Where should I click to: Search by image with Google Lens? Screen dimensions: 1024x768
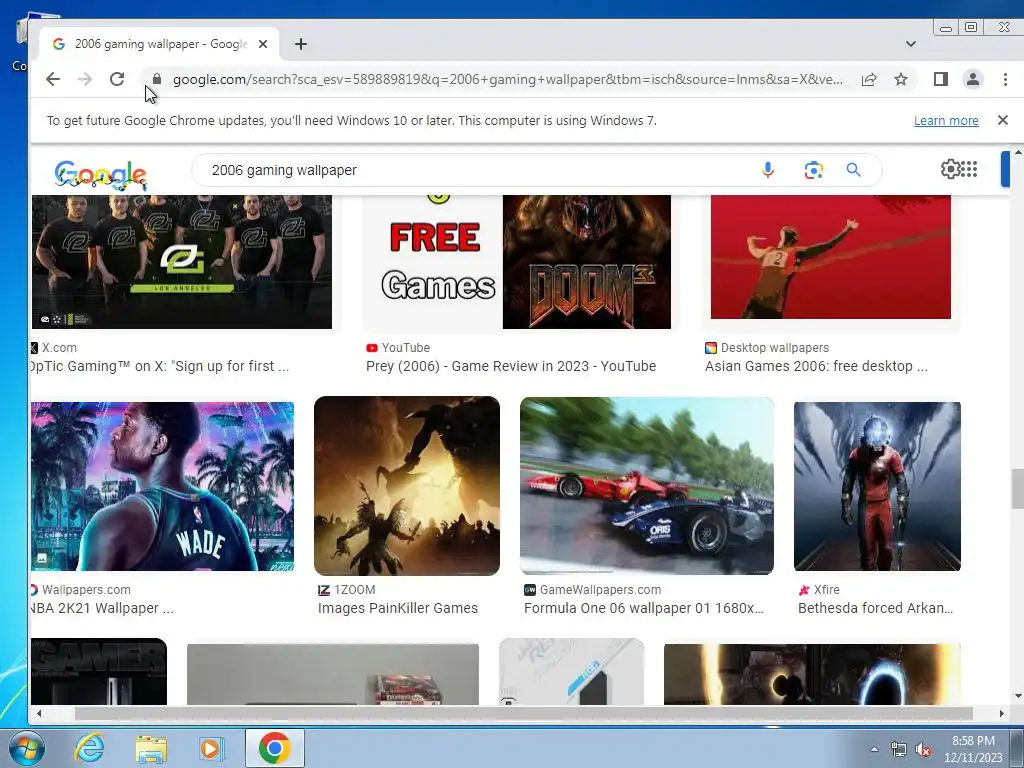click(813, 170)
